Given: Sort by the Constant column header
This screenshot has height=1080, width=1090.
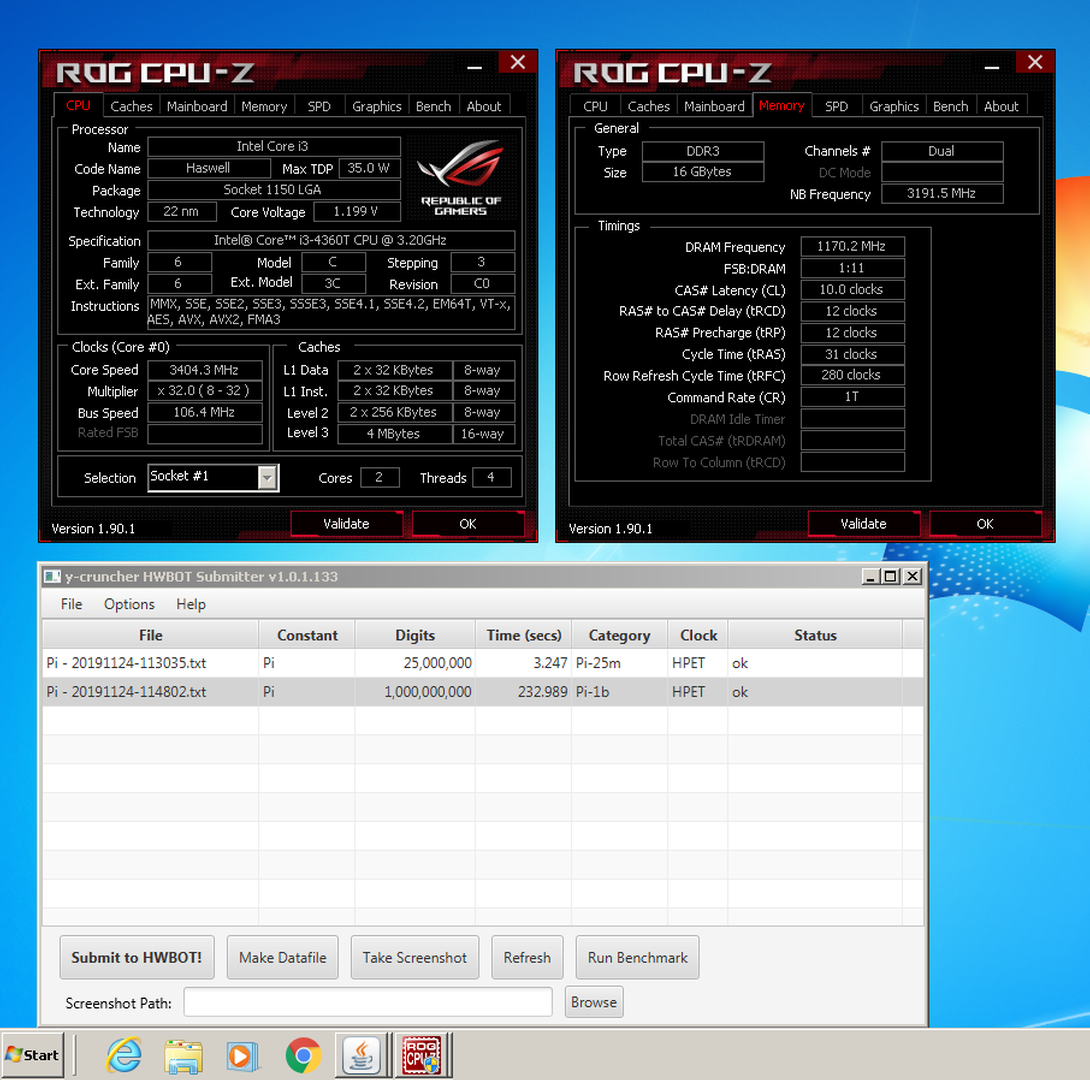Looking at the screenshot, I should pos(307,635).
